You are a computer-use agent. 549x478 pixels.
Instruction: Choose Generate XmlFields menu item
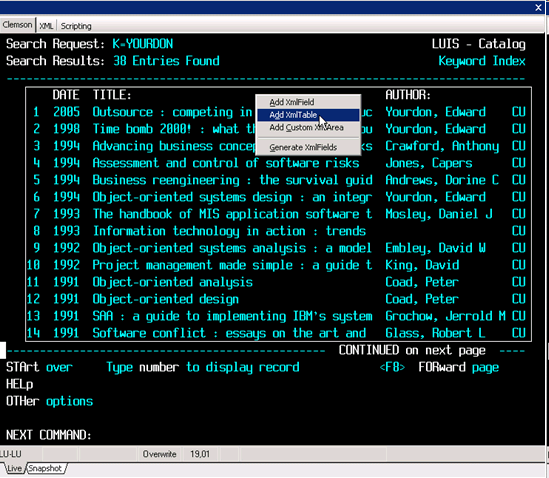point(308,147)
